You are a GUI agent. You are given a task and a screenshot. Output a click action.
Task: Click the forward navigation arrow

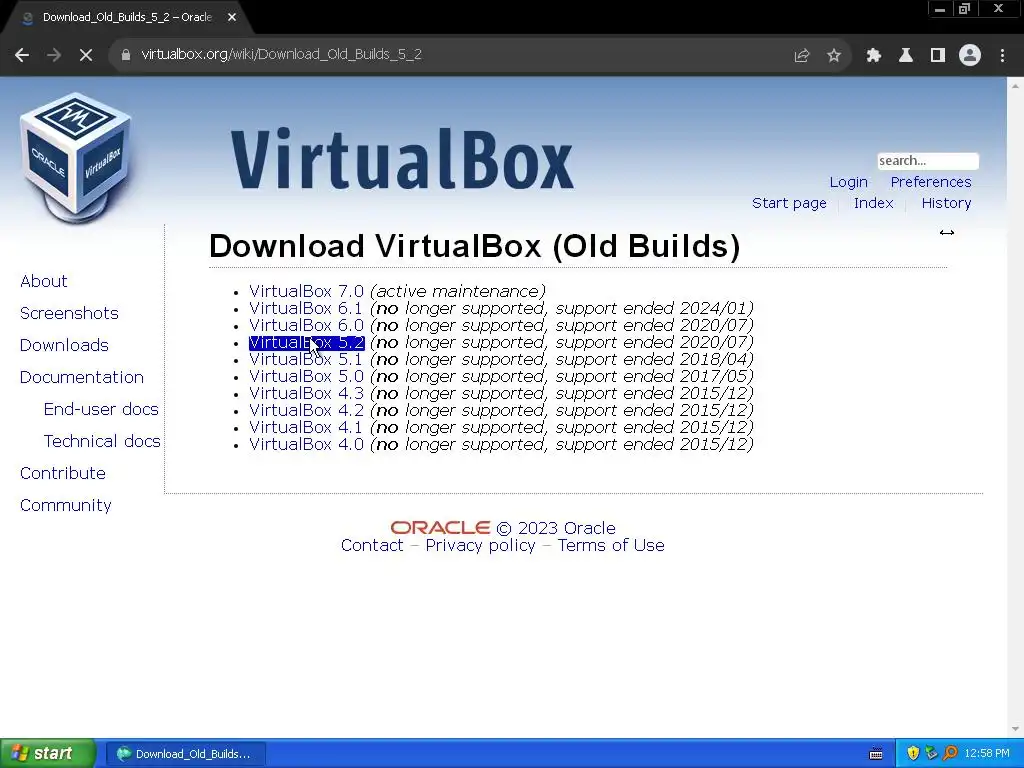click(54, 55)
